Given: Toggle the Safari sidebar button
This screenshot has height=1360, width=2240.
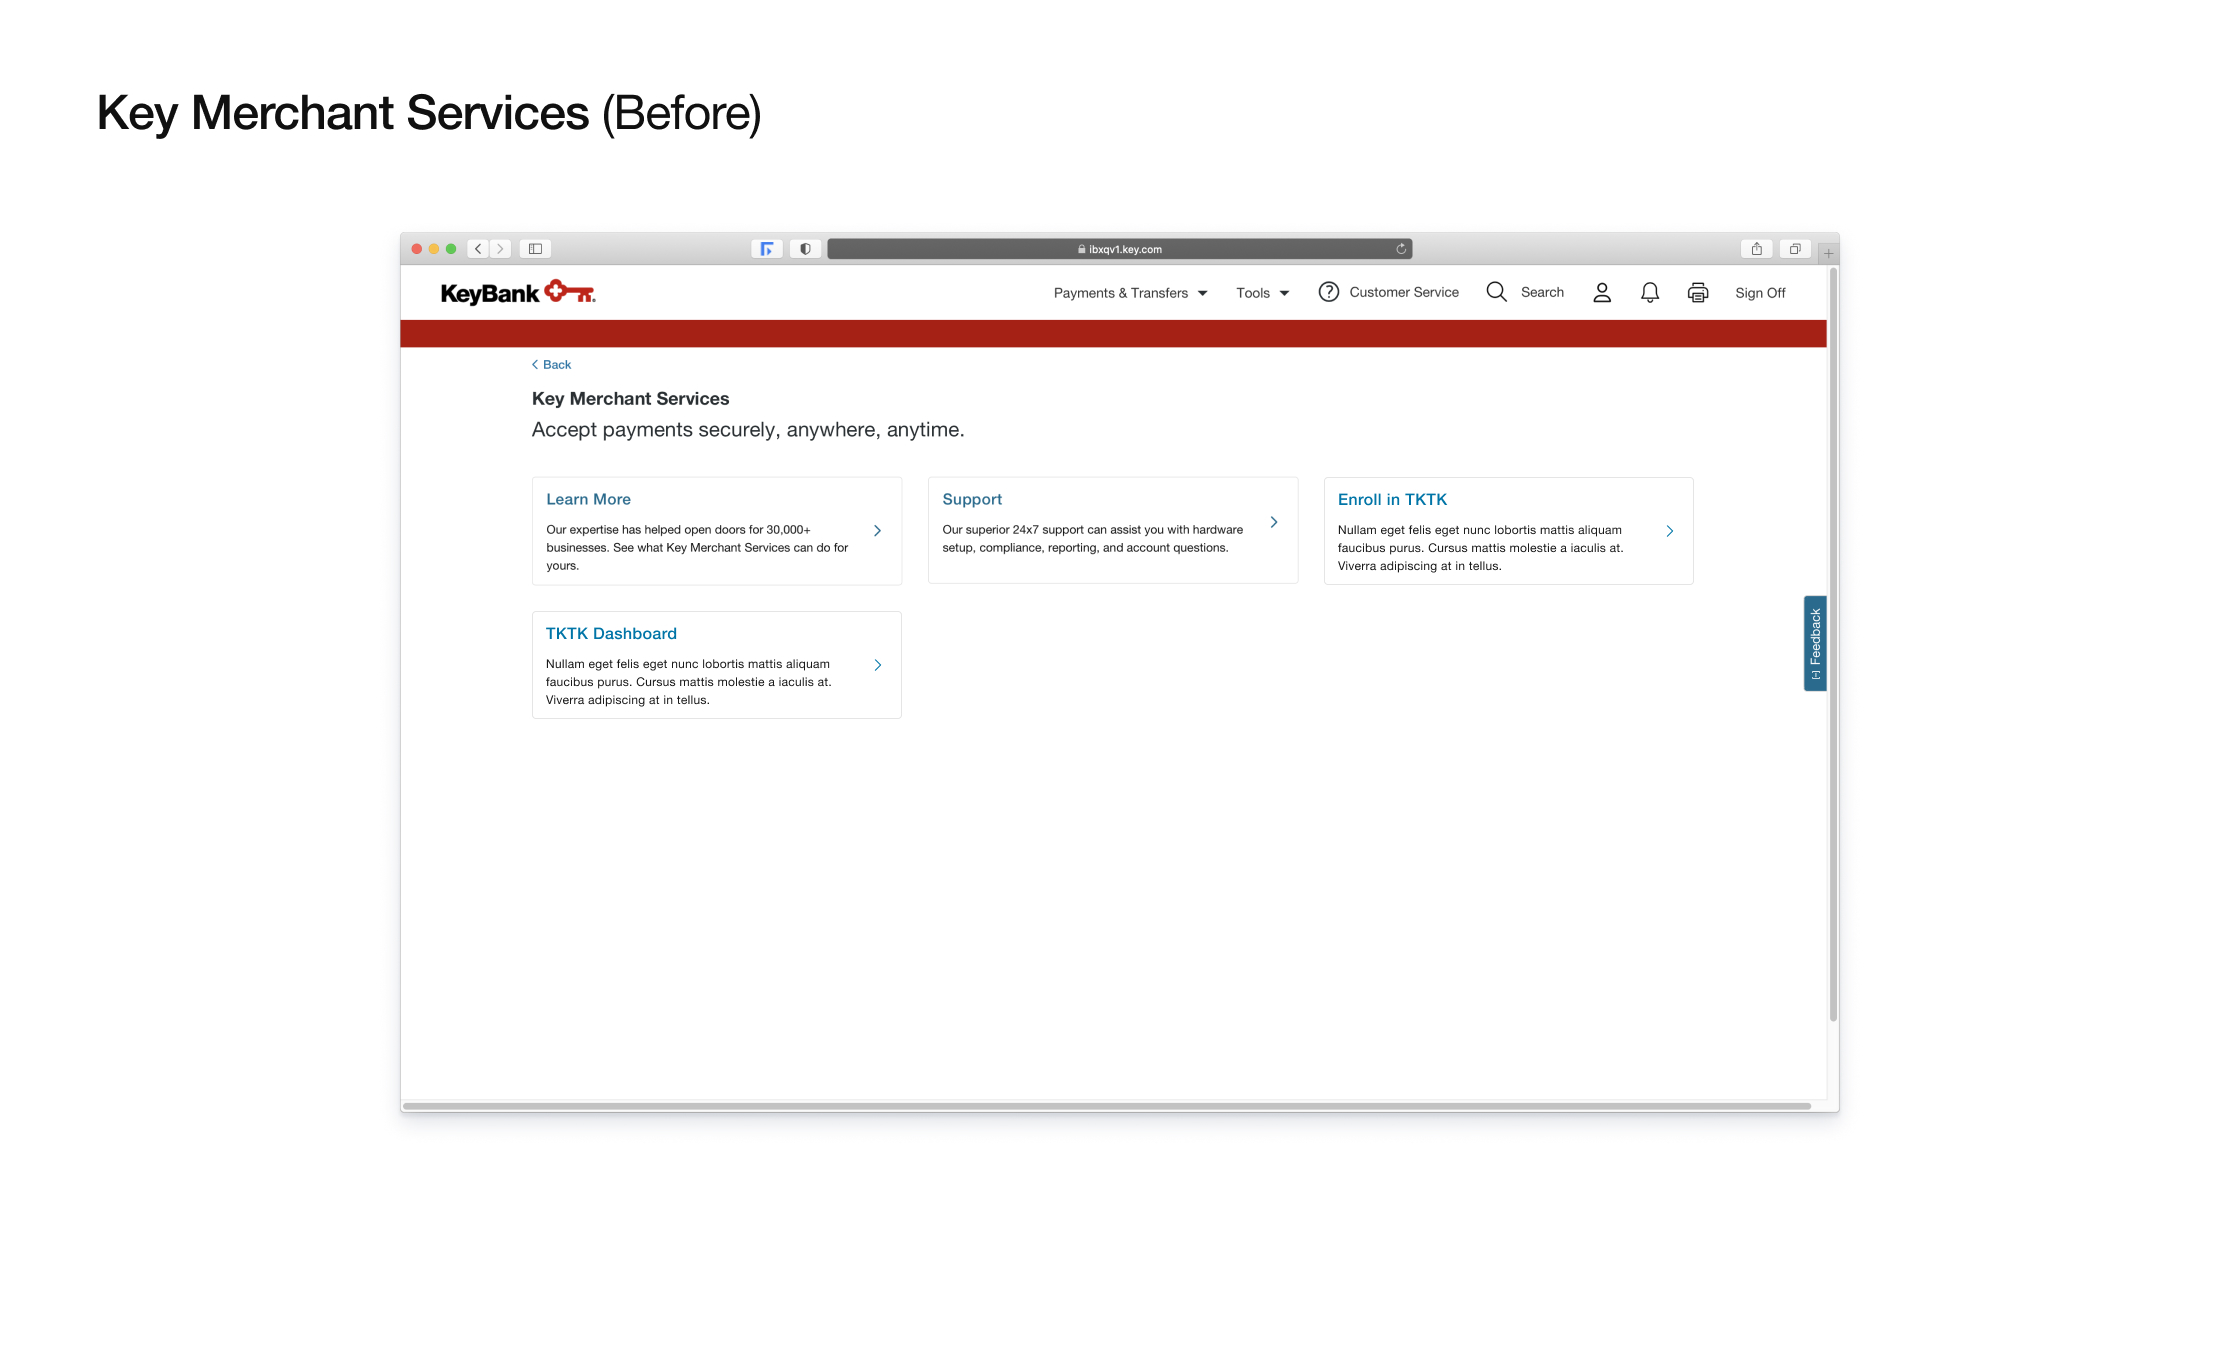Looking at the screenshot, I should pos(535,249).
